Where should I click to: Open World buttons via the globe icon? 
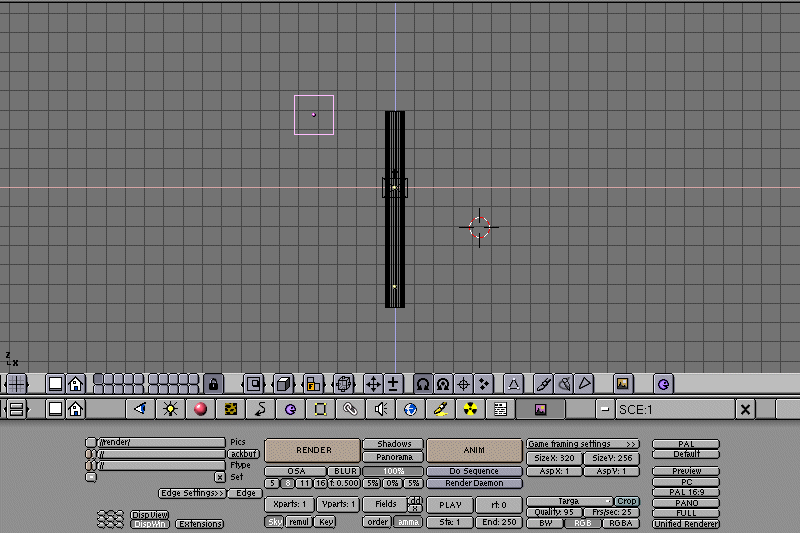click(410, 409)
